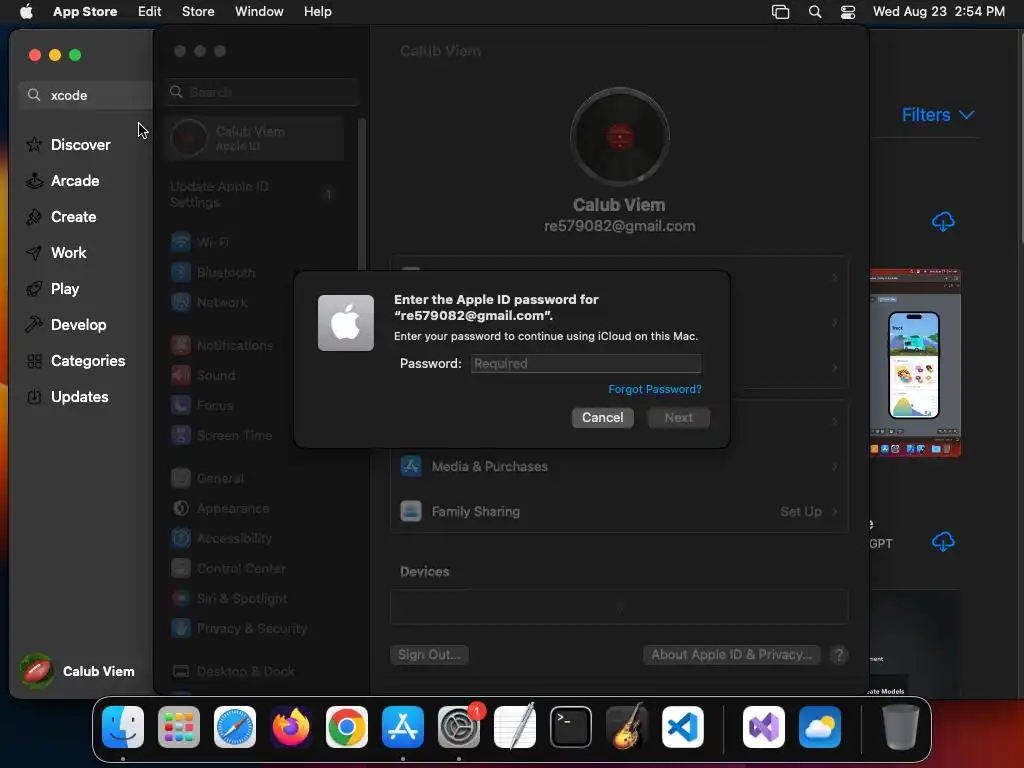The width and height of the screenshot is (1024, 768).
Task: Click App Store icon in Dock
Action: tap(403, 727)
